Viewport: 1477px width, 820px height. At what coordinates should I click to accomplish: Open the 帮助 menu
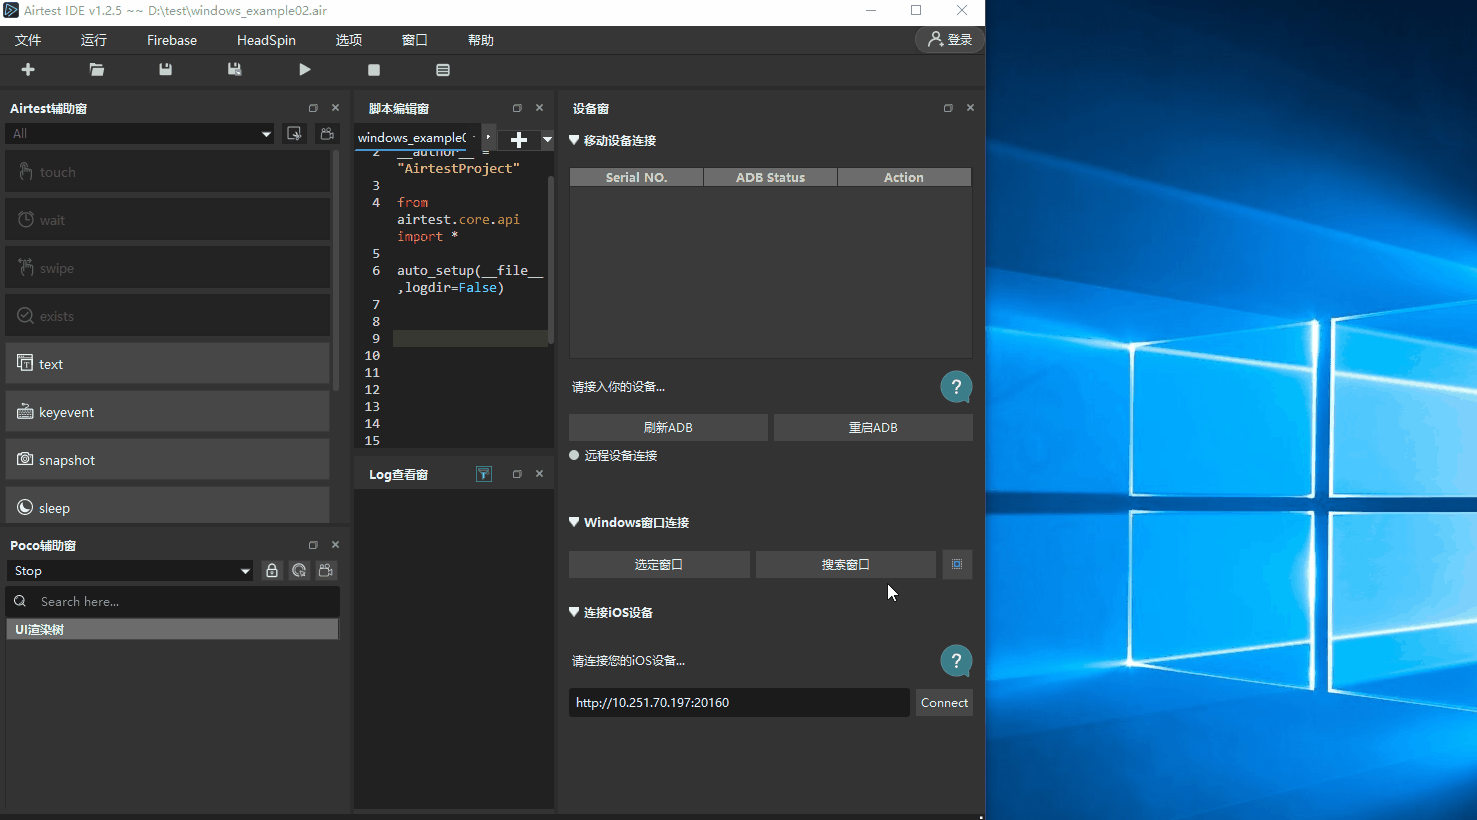pos(481,40)
